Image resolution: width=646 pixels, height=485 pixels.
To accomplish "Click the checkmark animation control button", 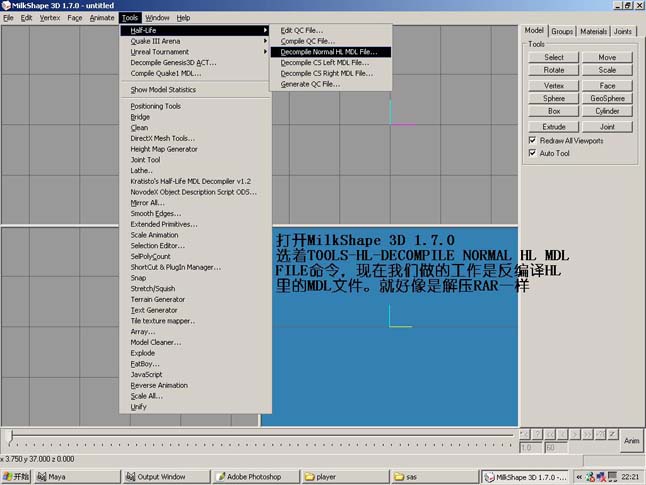I will tap(613, 434).
